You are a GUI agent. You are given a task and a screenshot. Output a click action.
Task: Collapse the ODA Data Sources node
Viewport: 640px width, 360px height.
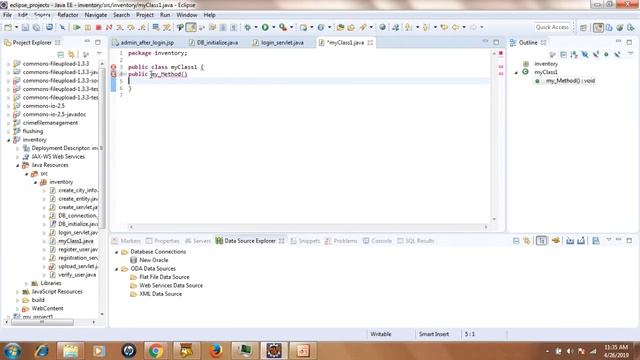click(x=116, y=269)
